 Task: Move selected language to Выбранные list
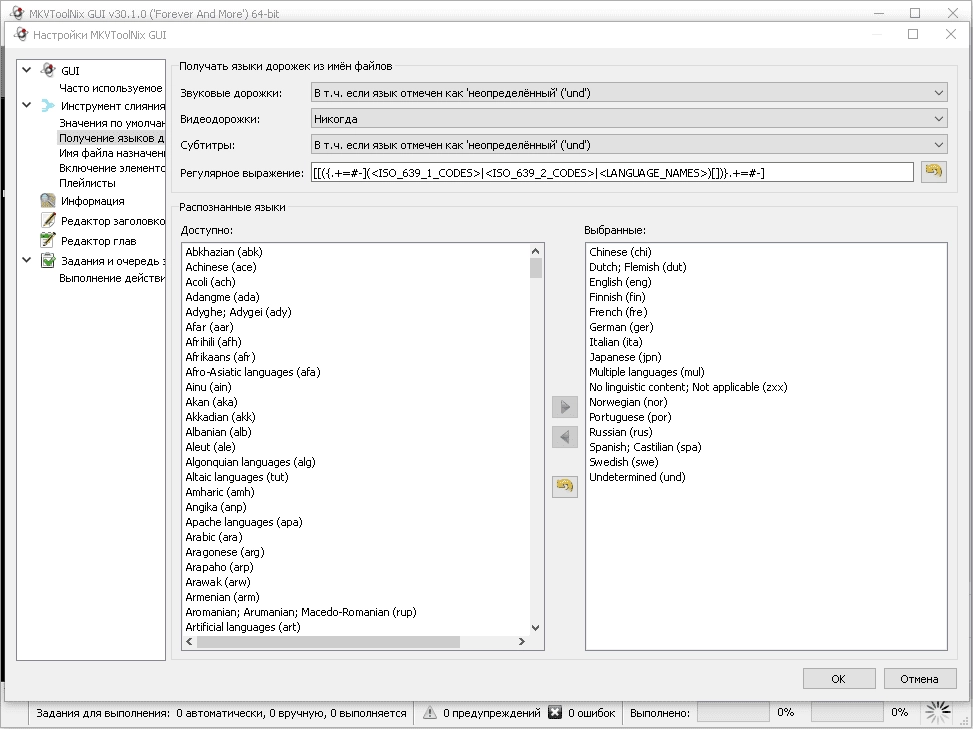tap(565, 407)
